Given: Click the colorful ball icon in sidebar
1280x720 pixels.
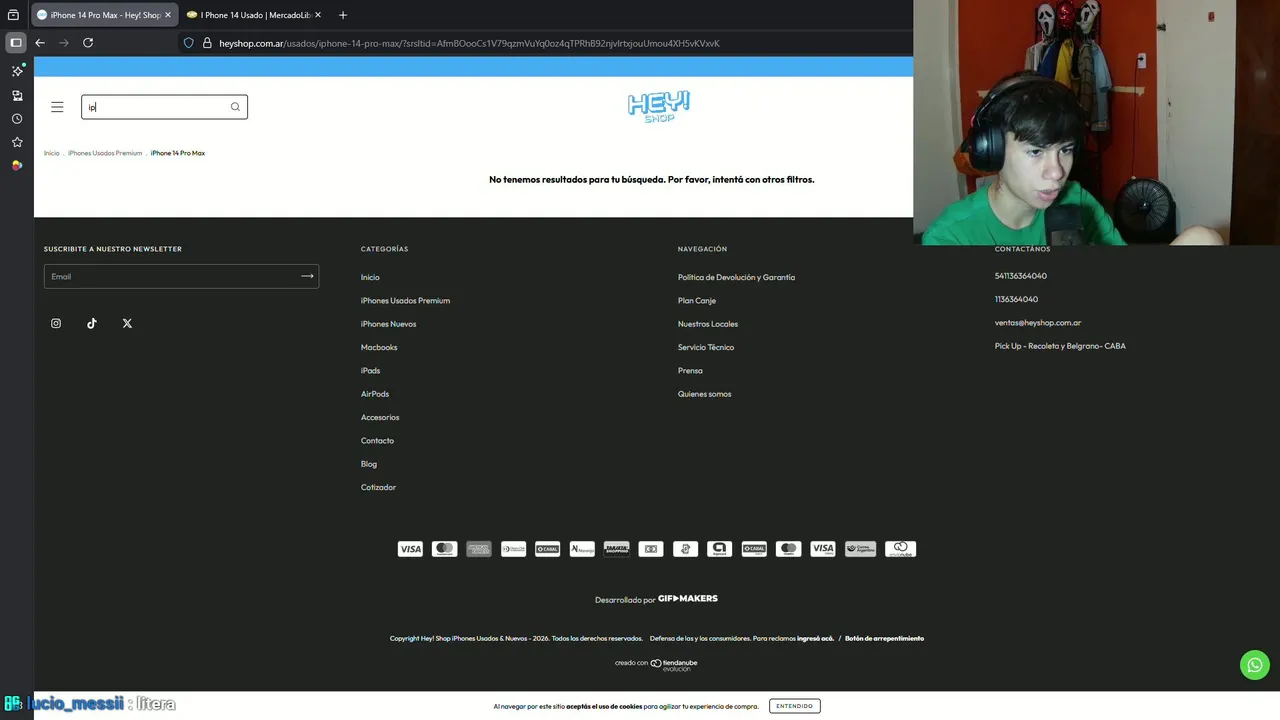Looking at the screenshot, I should click(17, 166).
